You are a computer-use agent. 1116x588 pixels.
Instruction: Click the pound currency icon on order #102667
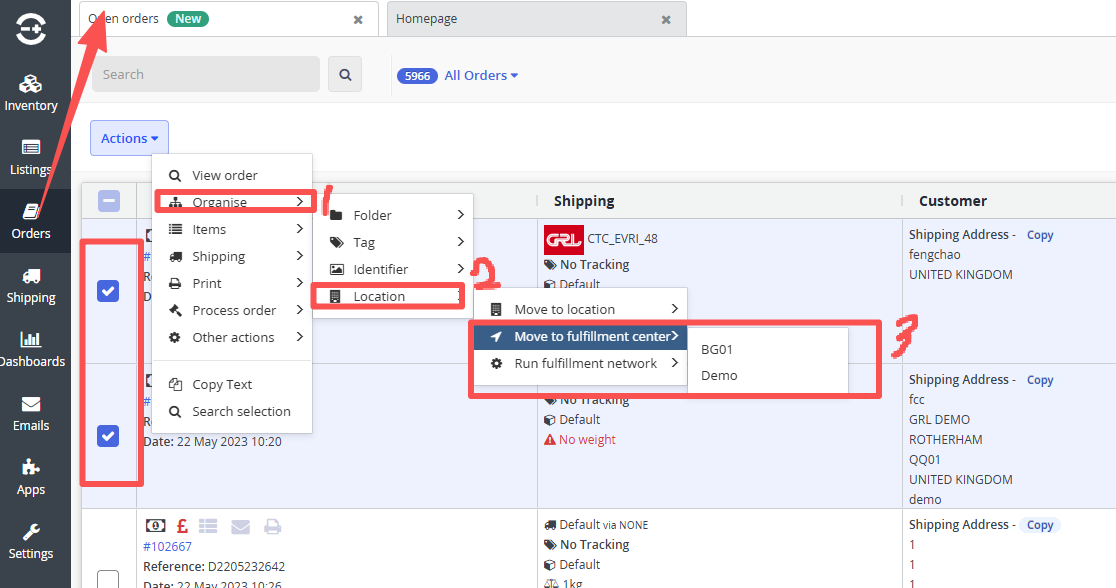coord(182,526)
